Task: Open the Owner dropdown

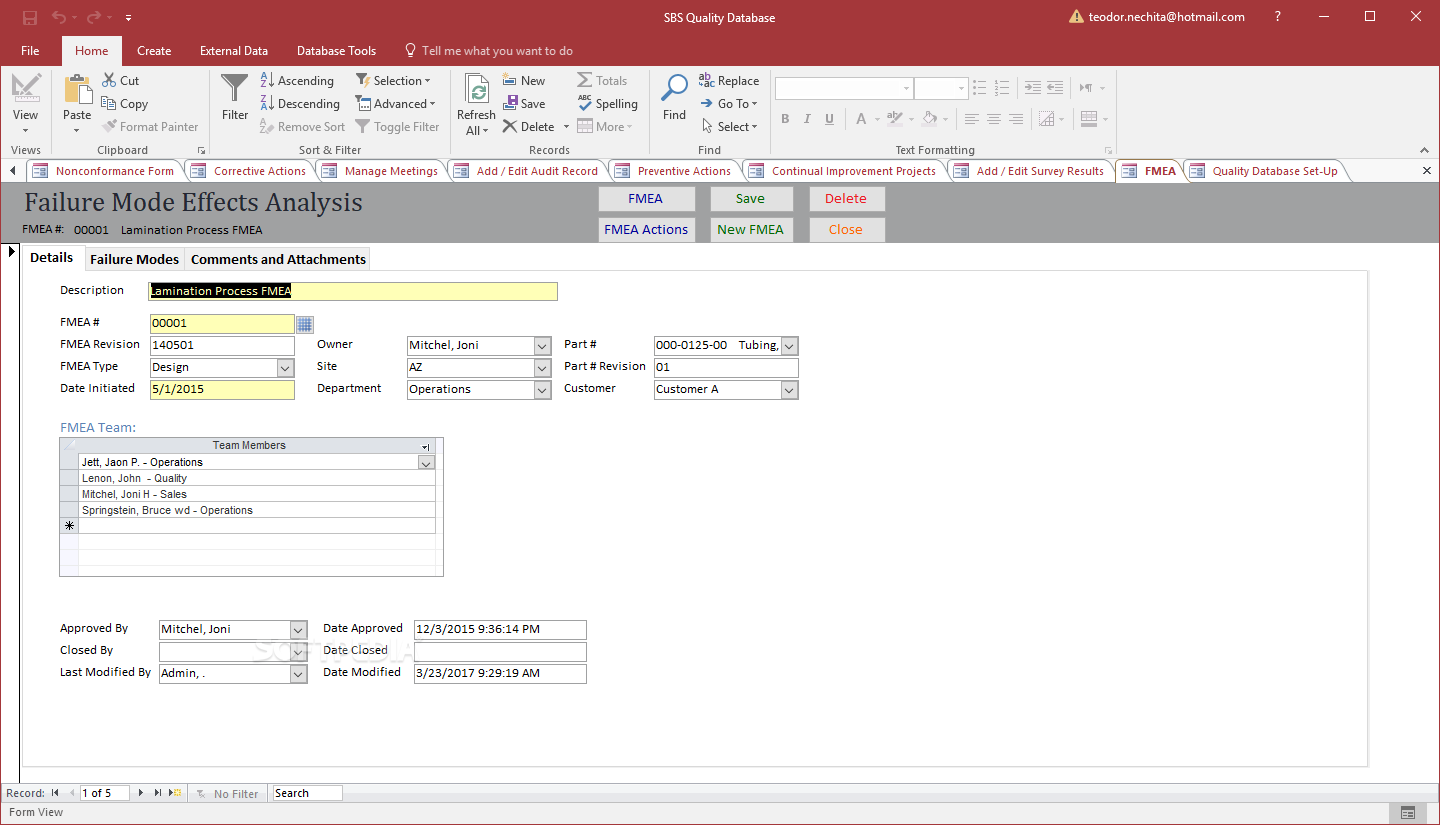Action: click(x=542, y=346)
